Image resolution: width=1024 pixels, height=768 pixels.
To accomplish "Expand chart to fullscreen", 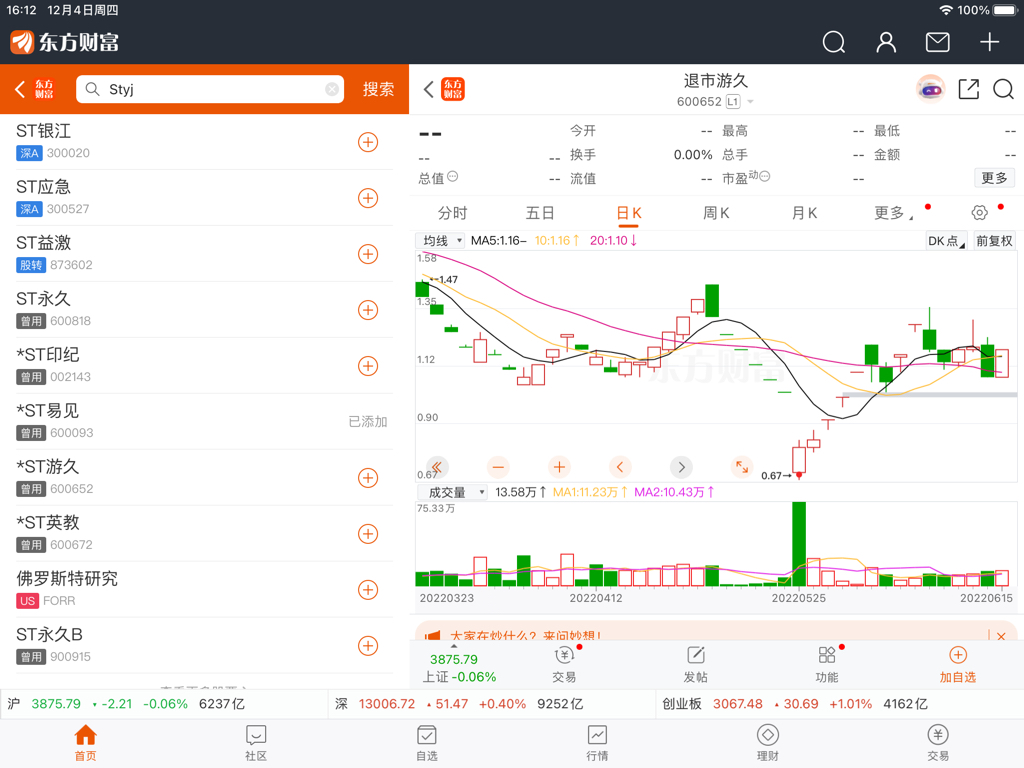I will tap(742, 467).
